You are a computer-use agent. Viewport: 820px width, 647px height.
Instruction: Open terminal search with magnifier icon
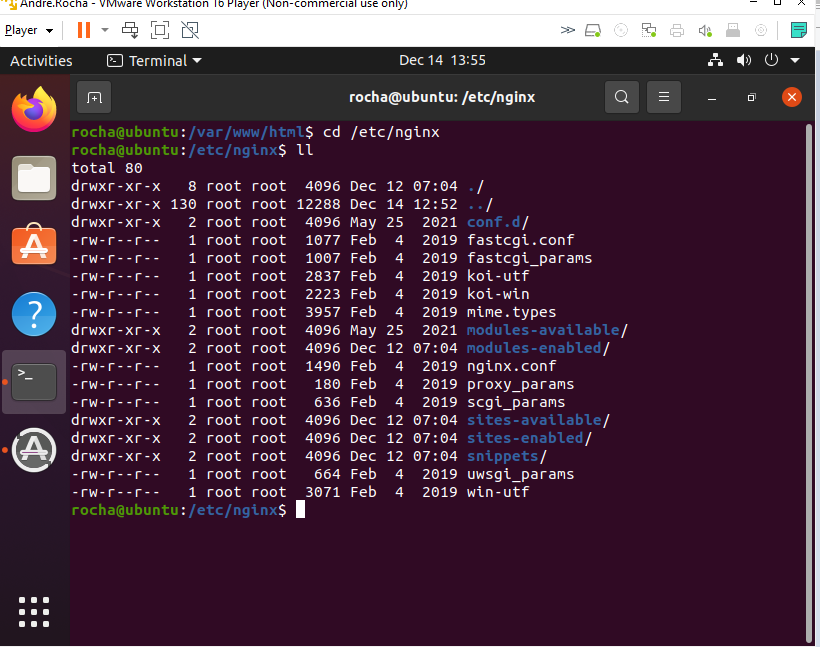pyautogui.click(x=621, y=97)
